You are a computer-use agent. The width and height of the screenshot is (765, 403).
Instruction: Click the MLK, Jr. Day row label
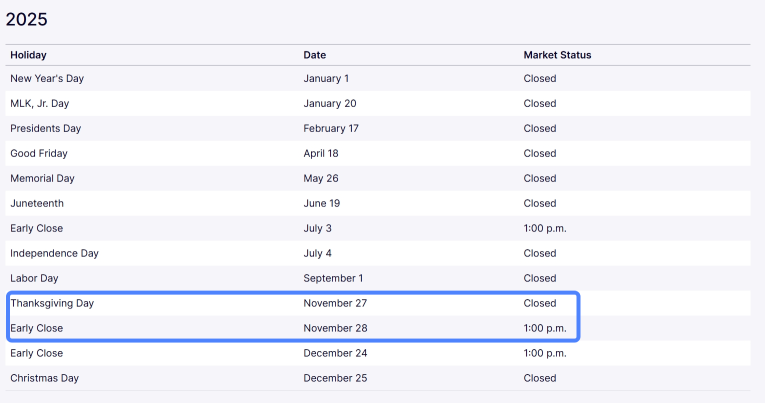click(x=40, y=103)
